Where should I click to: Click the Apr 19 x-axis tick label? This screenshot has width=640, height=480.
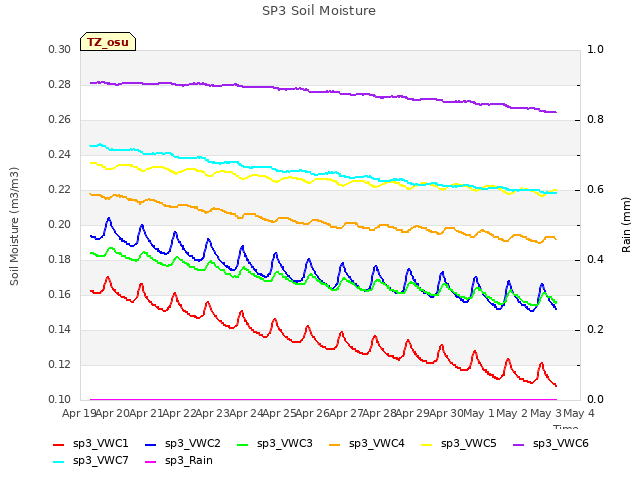tap(79, 413)
